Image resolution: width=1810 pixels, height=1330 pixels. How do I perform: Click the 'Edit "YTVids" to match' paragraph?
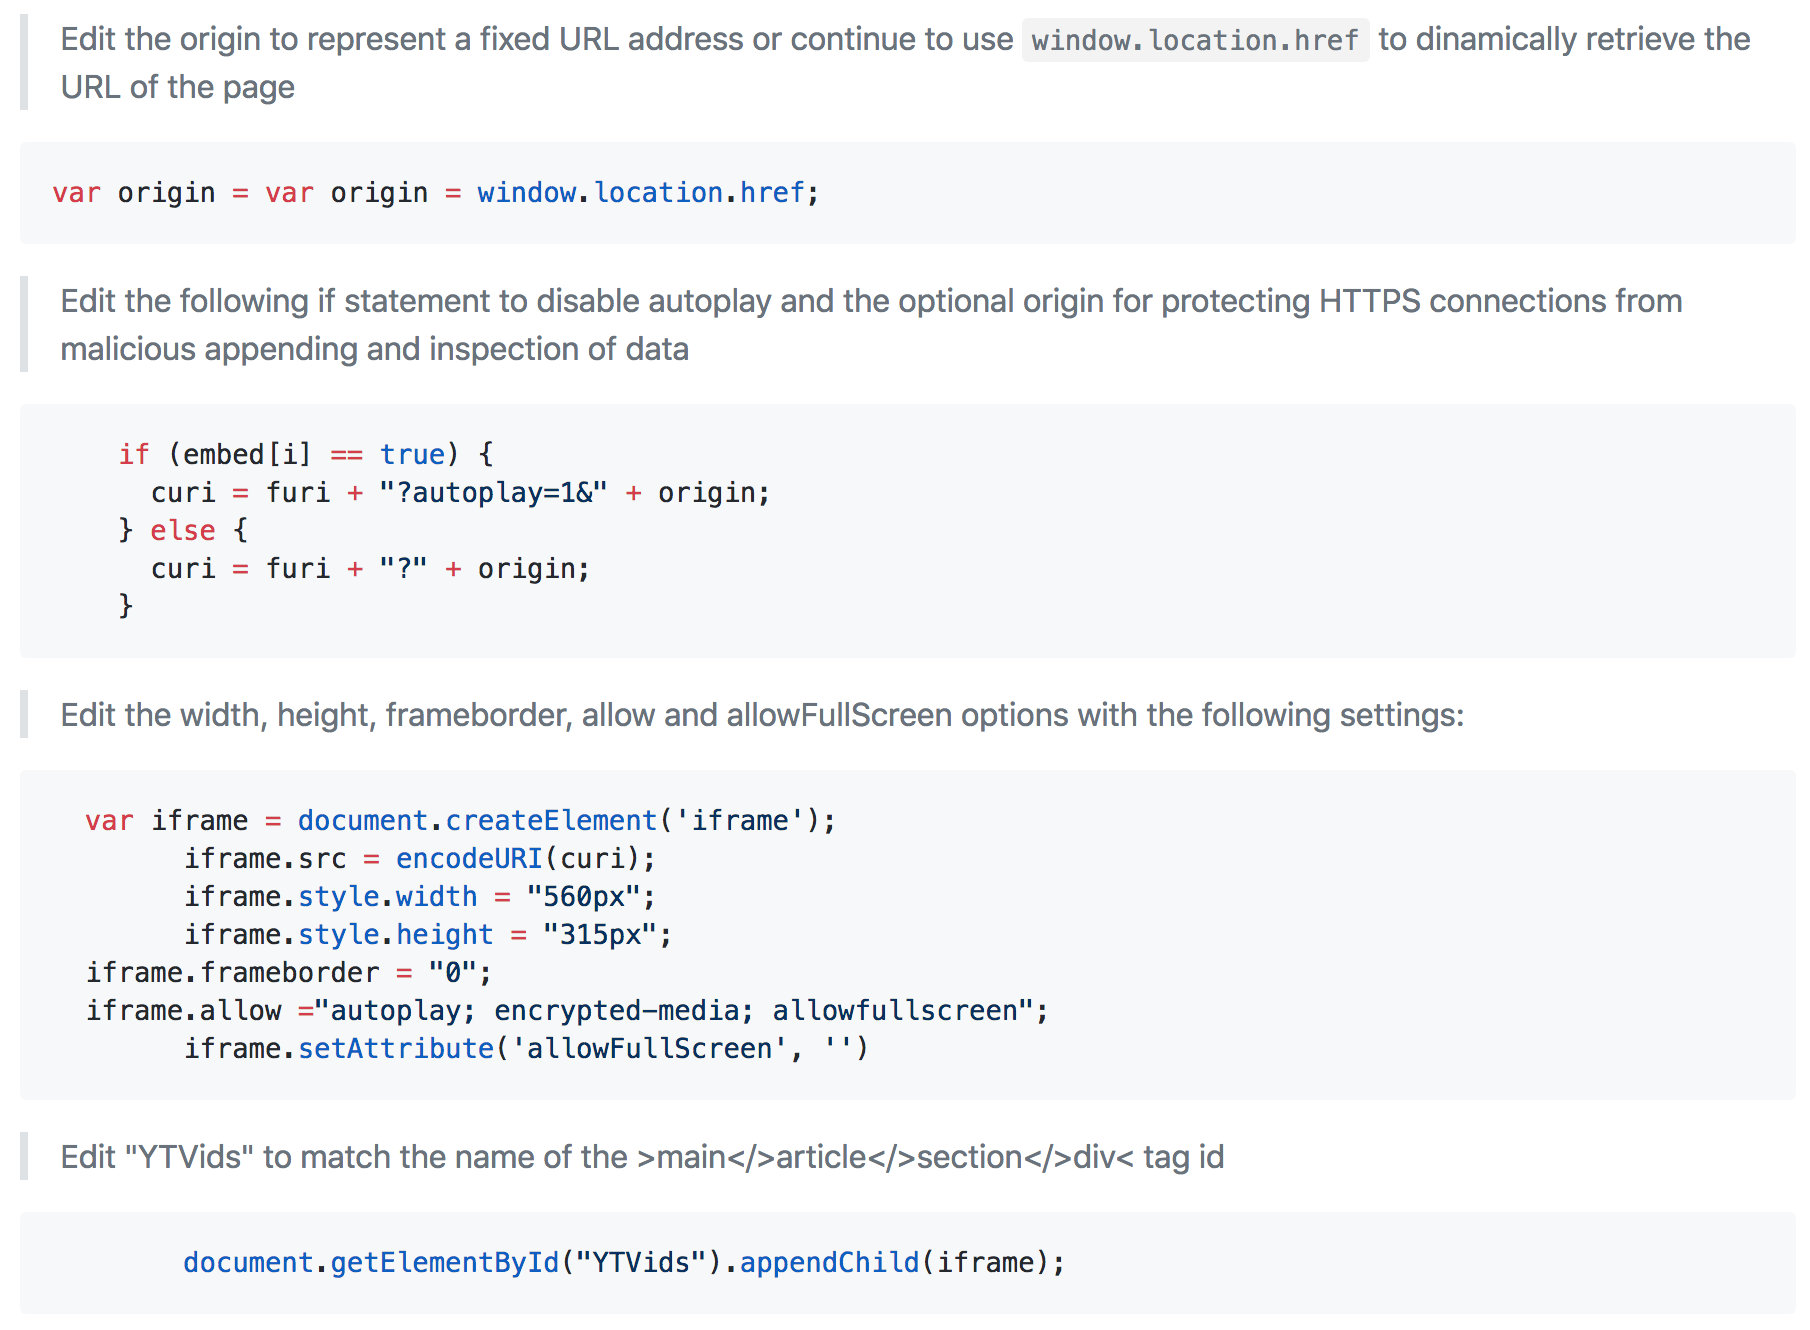pyautogui.click(x=642, y=1157)
